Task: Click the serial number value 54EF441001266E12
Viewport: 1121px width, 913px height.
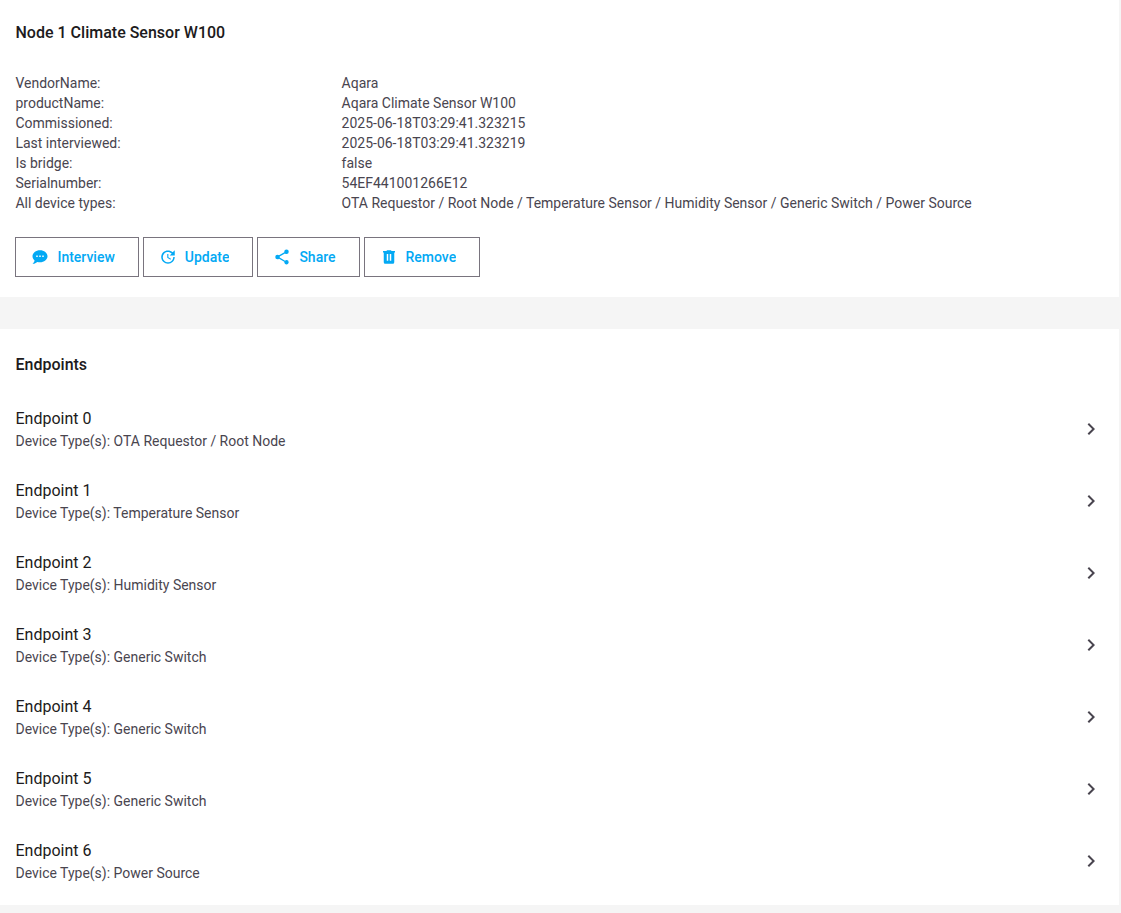Action: [404, 183]
